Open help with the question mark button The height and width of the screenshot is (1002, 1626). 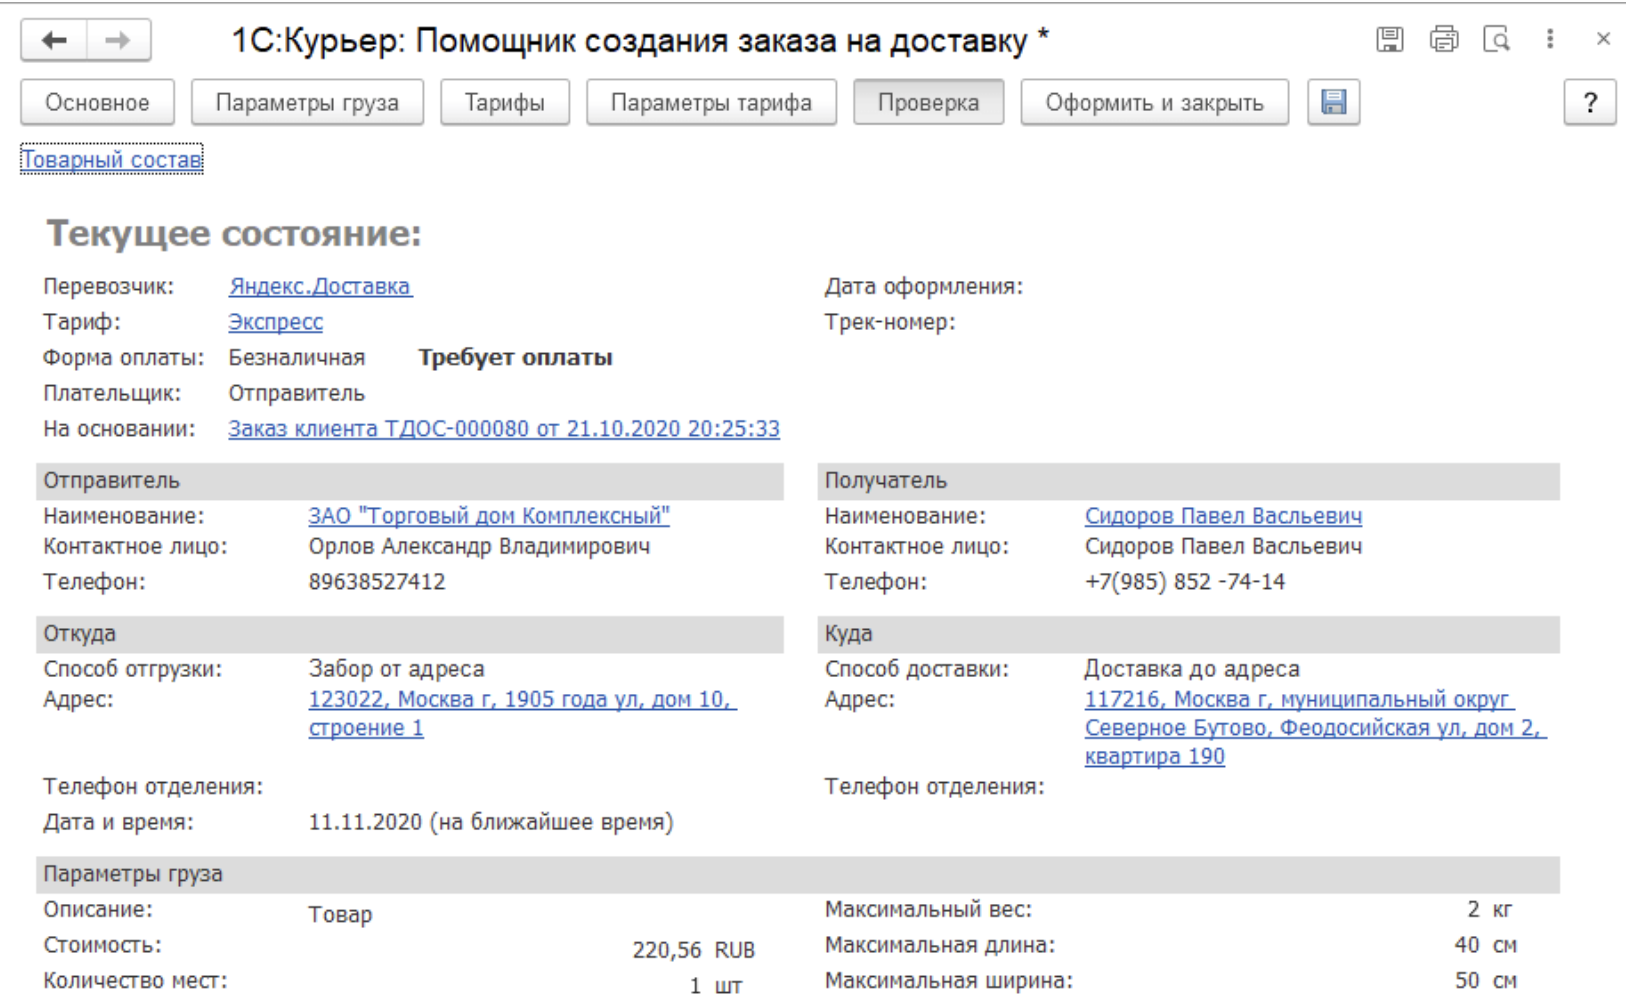click(1589, 102)
